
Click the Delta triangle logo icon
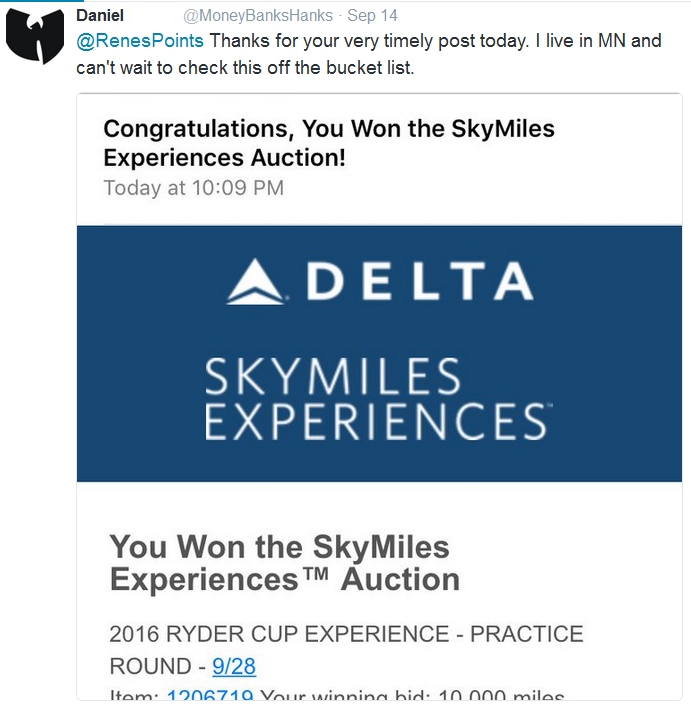[x=256, y=282]
